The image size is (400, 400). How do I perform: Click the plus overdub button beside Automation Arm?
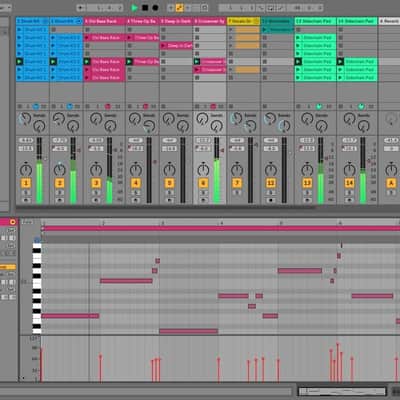171,8
